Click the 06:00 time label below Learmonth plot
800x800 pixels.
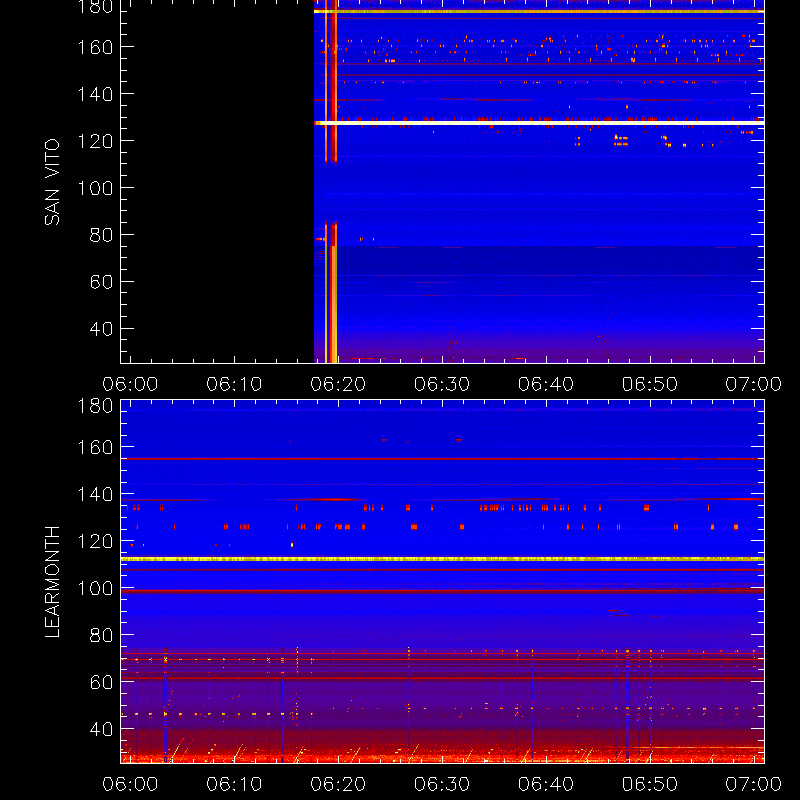pos(130,784)
